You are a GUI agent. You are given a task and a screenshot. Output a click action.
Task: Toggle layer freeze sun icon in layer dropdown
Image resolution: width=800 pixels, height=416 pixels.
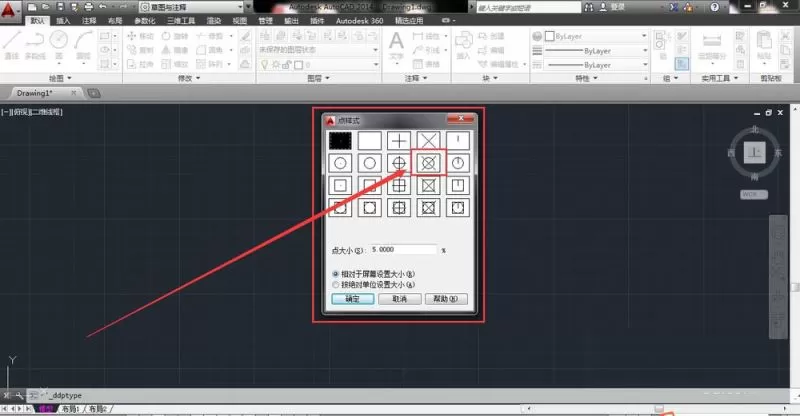click(276, 65)
